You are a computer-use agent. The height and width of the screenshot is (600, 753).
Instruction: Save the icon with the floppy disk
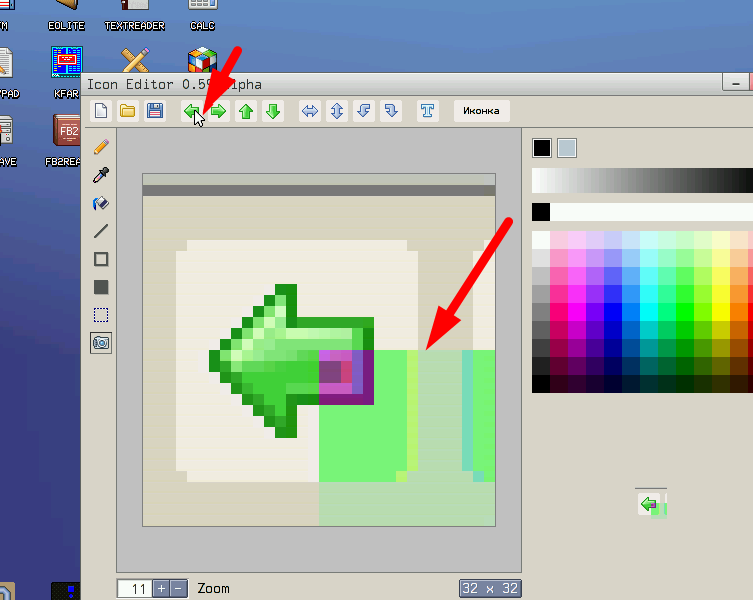tap(155, 111)
